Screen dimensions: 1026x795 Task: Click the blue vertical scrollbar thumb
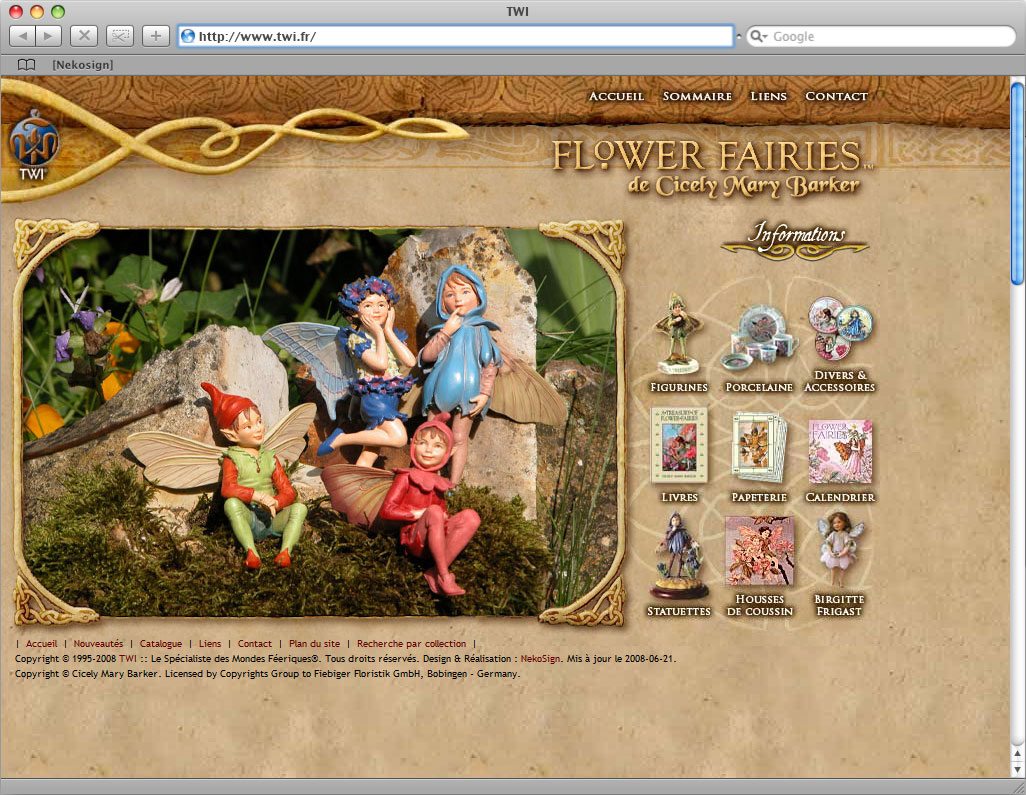1017,183
